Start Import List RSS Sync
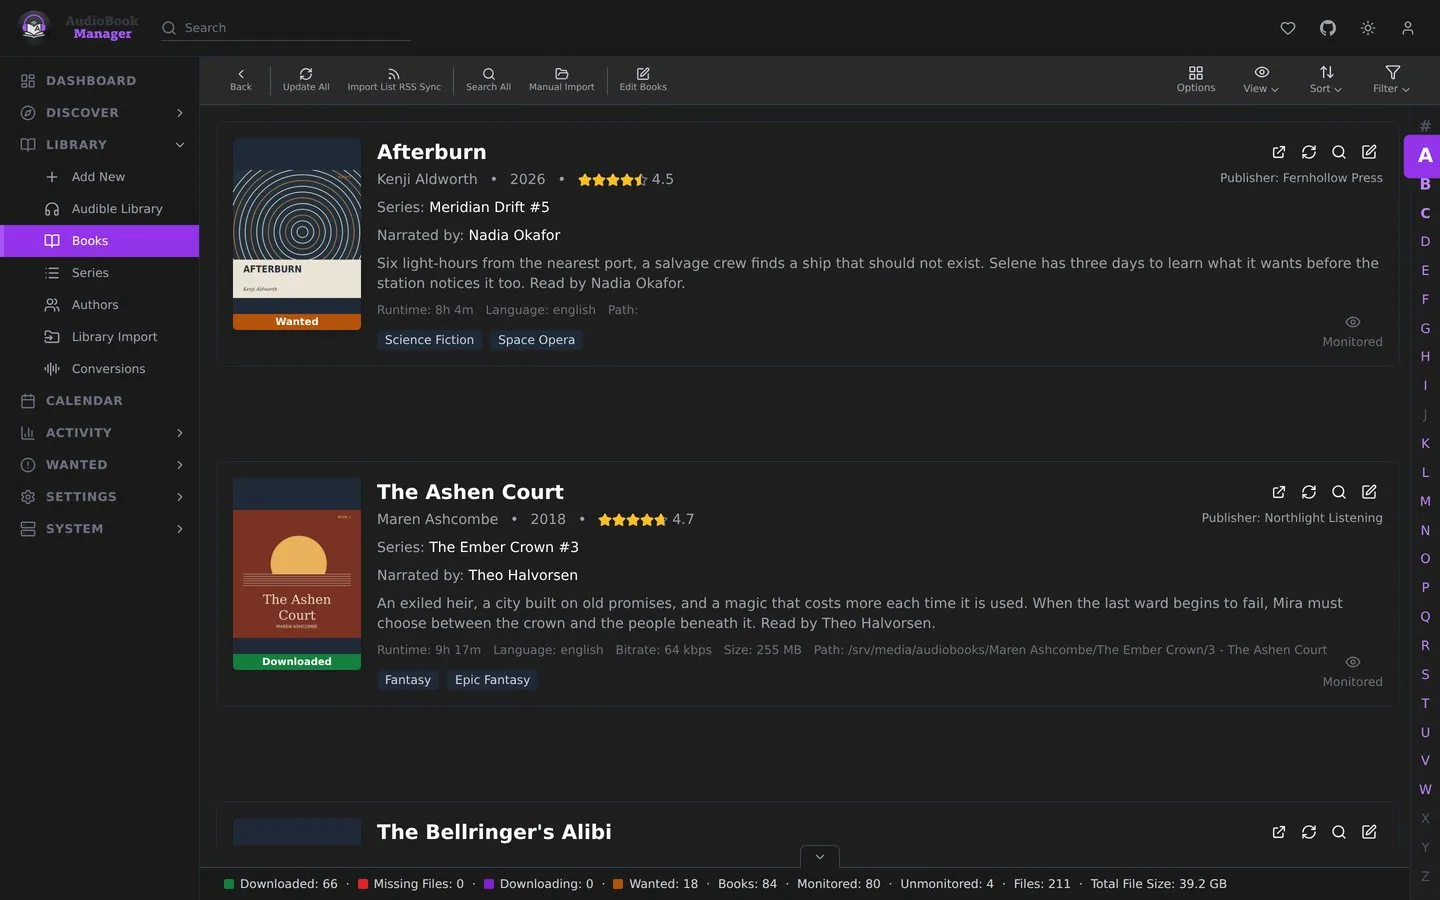The width and height of the screenshot is (1440, 900). (394, 80)
